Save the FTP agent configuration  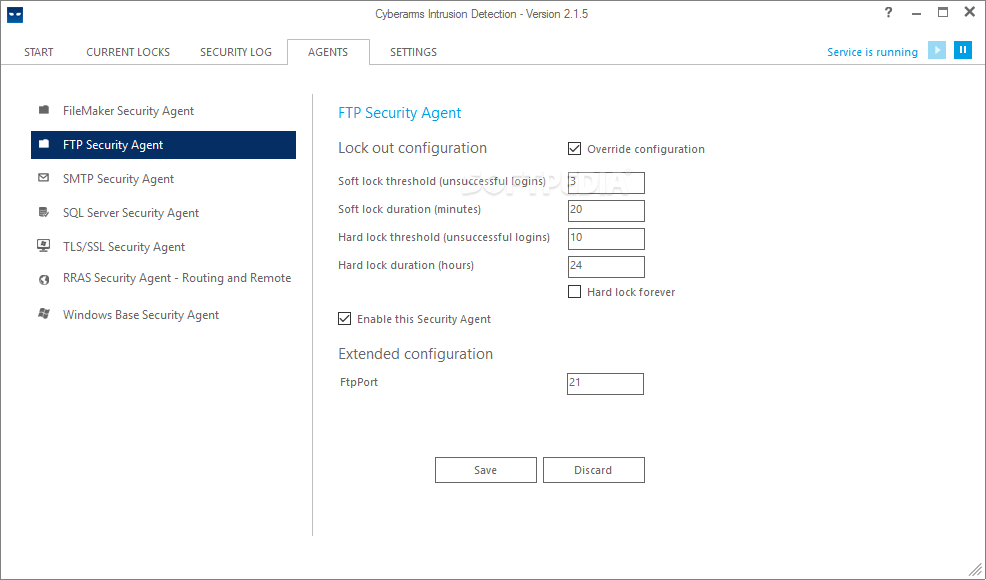[485, 470]
